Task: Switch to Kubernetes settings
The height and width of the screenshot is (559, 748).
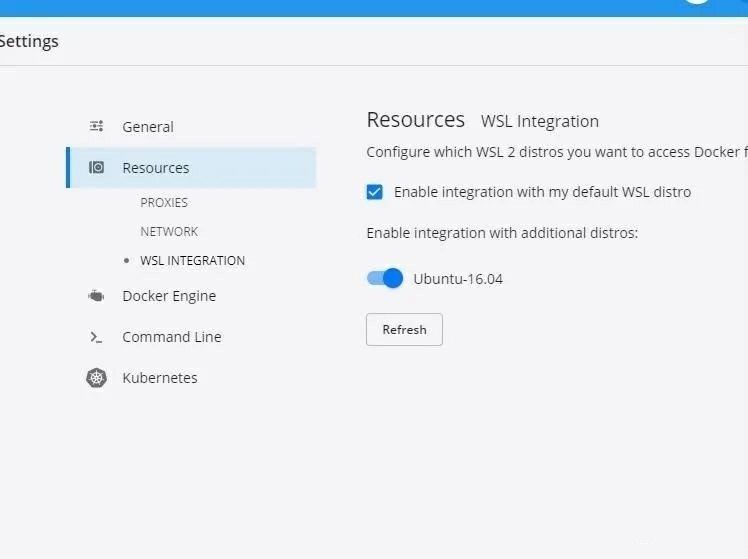Action: pyautogui.click(x=160, y=378)
